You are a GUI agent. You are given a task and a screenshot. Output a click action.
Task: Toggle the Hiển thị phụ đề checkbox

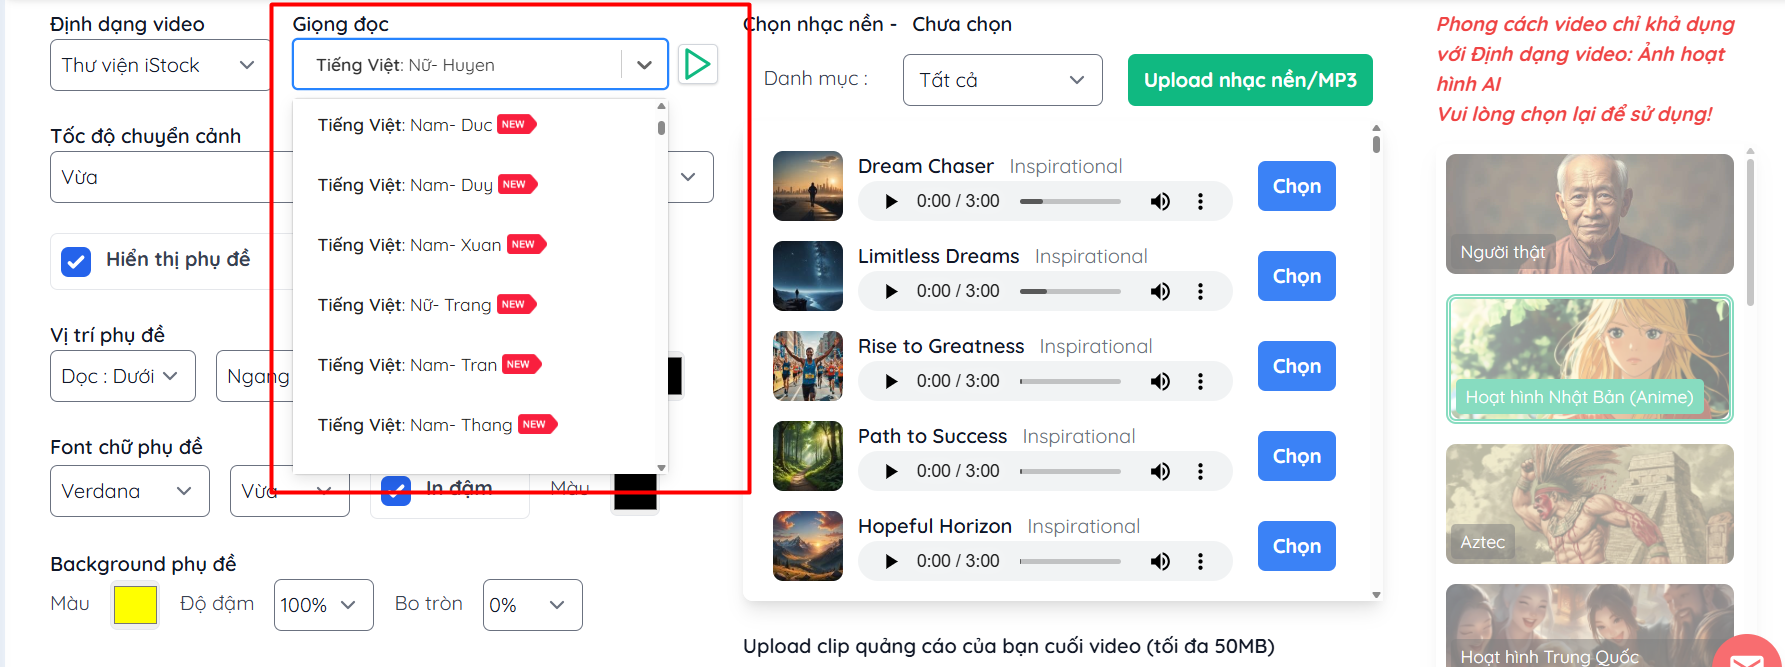[x=76, y=261]
